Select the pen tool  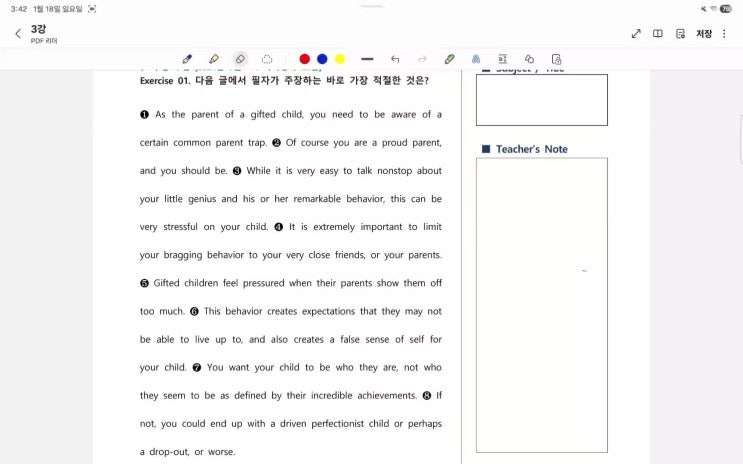(x=187, y=59)
